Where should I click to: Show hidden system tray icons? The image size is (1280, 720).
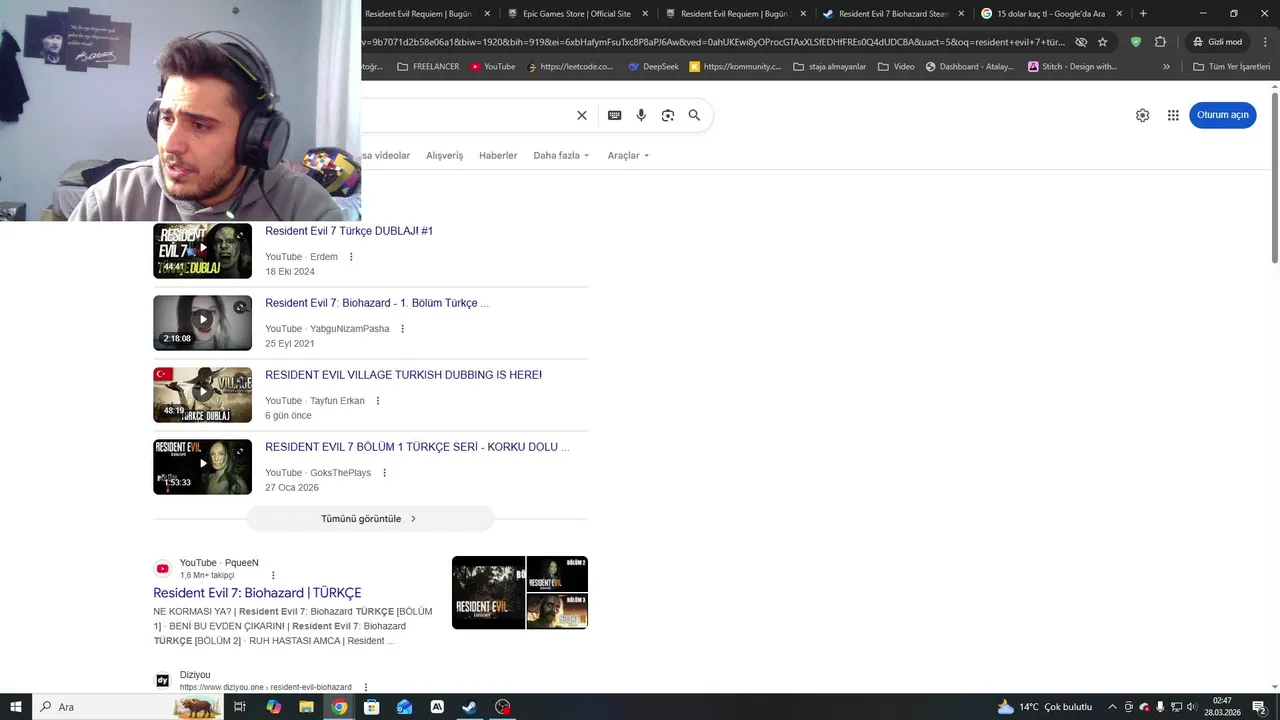pos(1112,707)
